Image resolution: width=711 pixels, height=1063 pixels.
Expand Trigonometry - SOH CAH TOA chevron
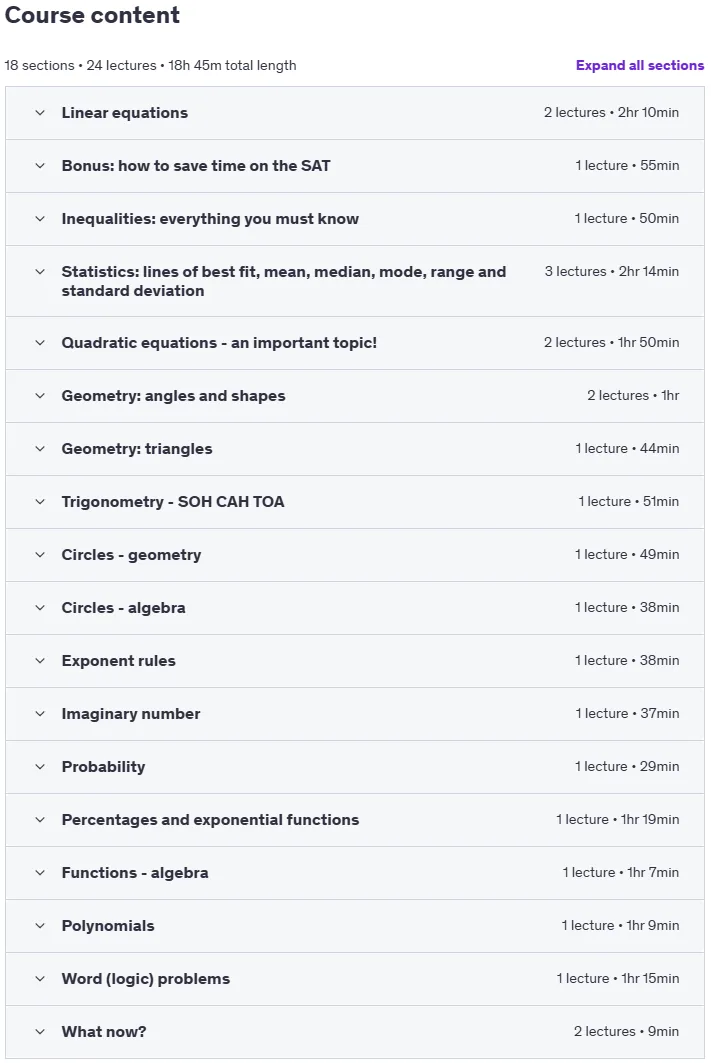pos(40,502)
